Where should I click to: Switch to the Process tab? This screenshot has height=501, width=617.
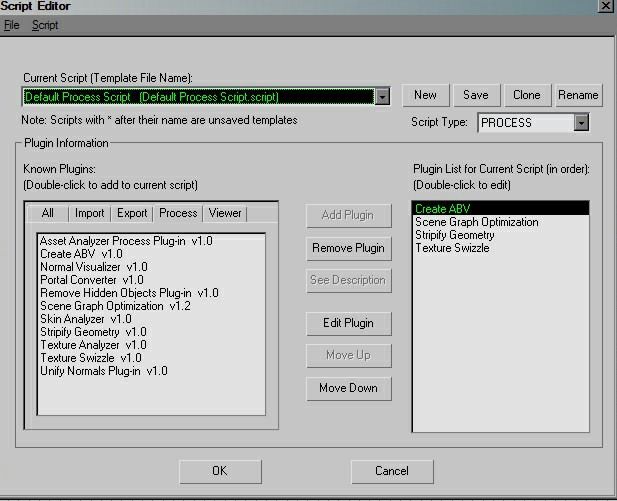178,213
